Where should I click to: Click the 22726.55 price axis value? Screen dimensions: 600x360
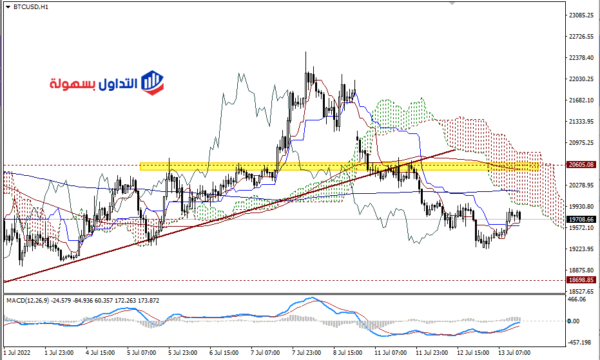[x=581, y=37]
